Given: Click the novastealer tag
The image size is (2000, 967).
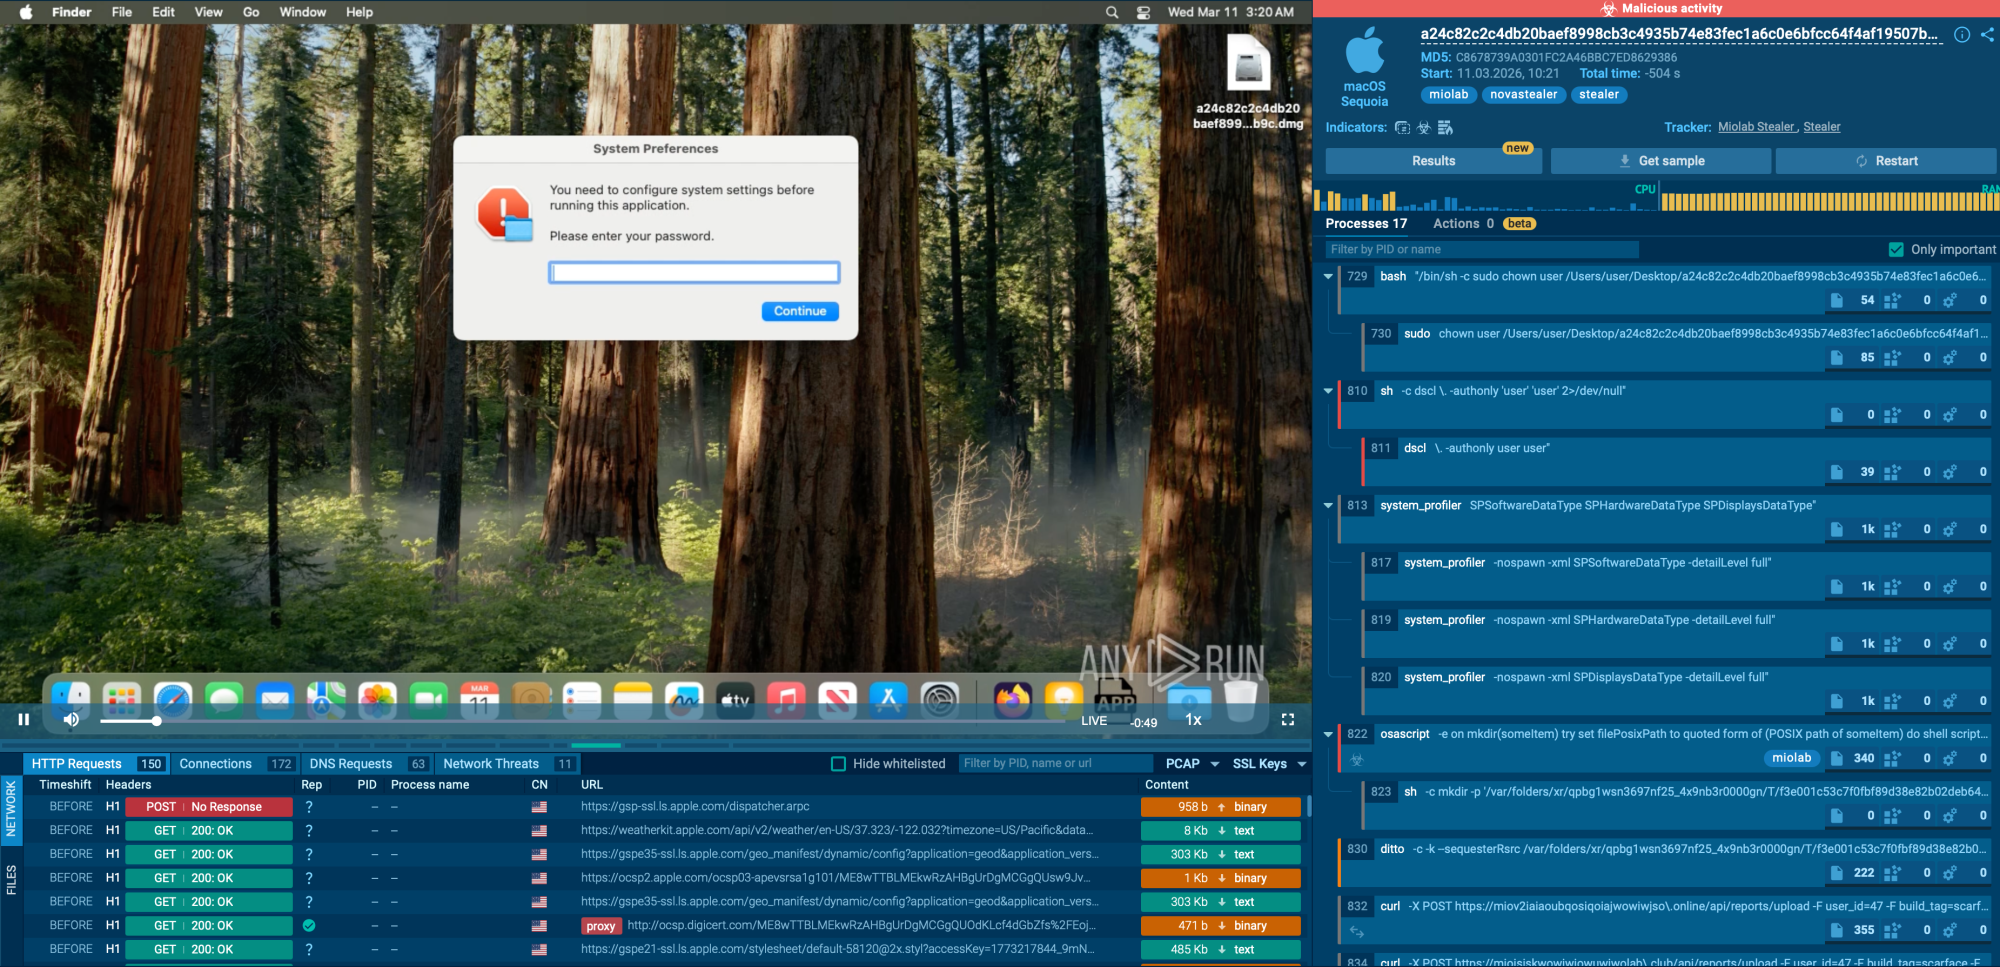Looking at the screenshot, I should [1523, 95].
